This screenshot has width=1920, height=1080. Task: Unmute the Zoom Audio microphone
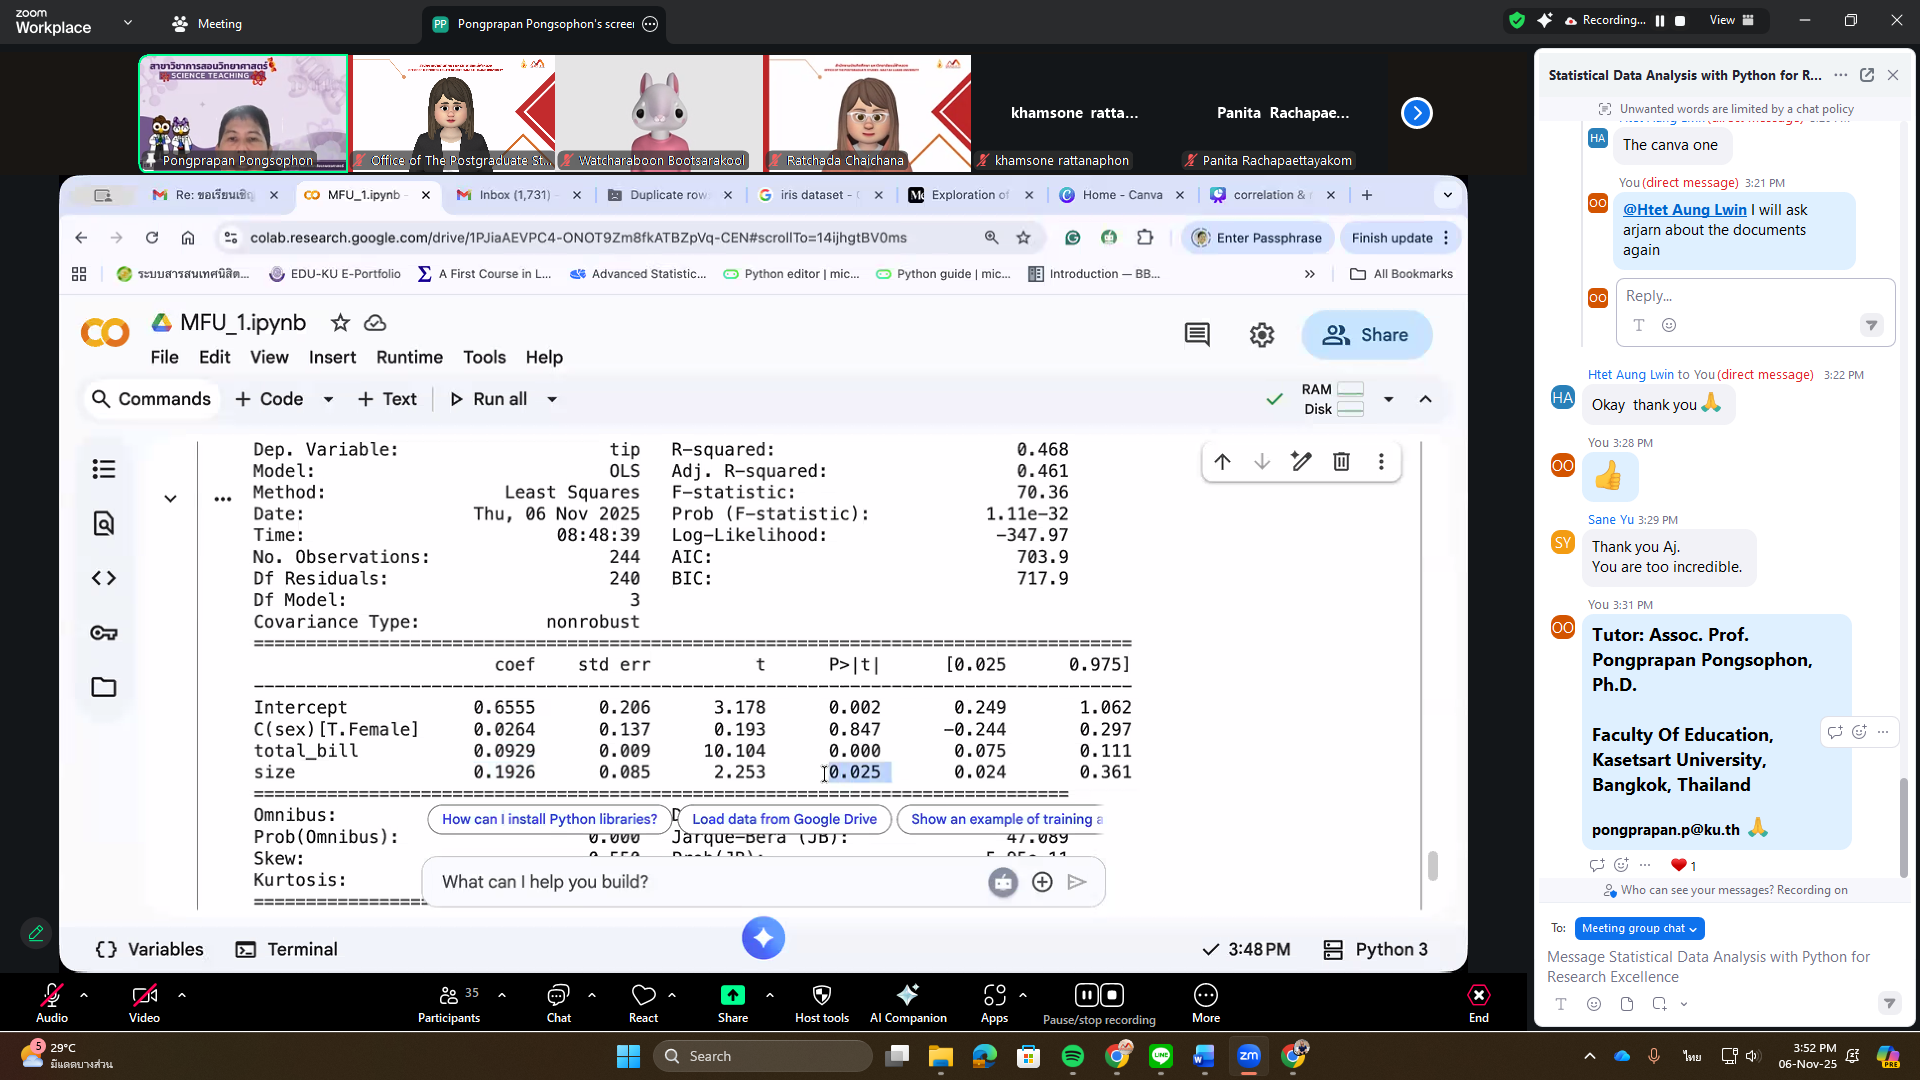coord(52,996)
